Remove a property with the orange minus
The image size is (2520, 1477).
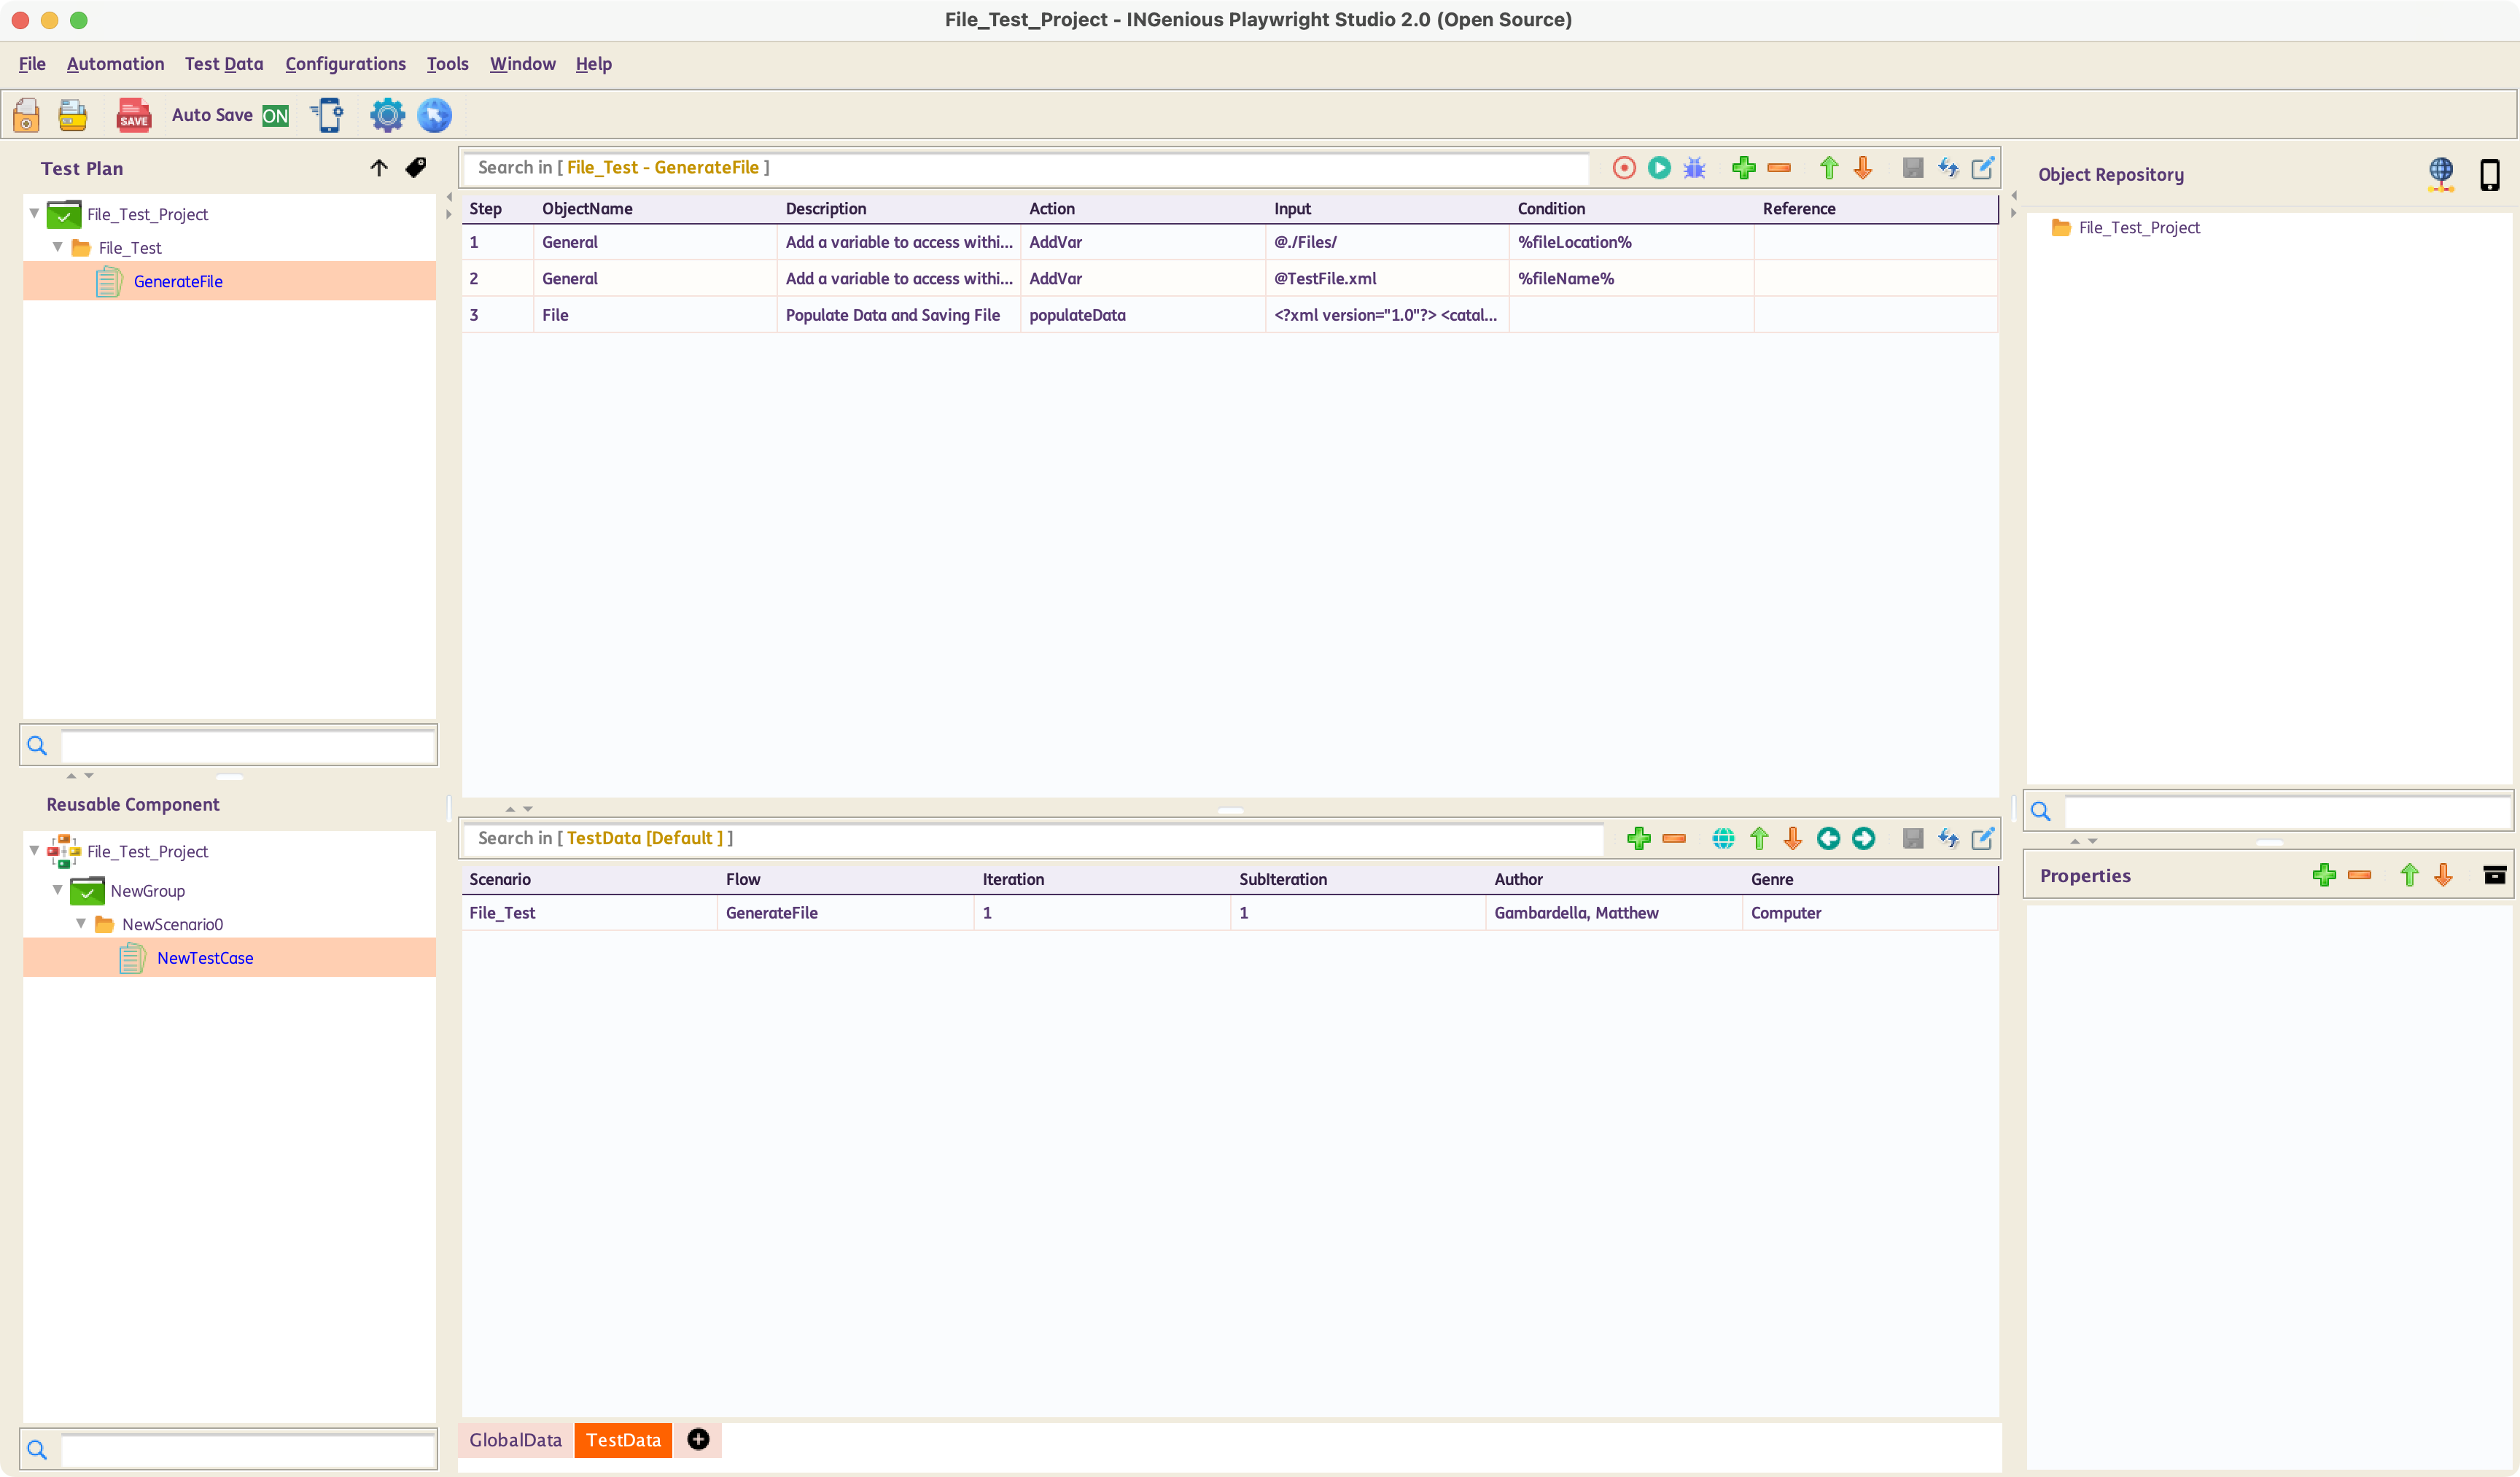pos(2359,875)
